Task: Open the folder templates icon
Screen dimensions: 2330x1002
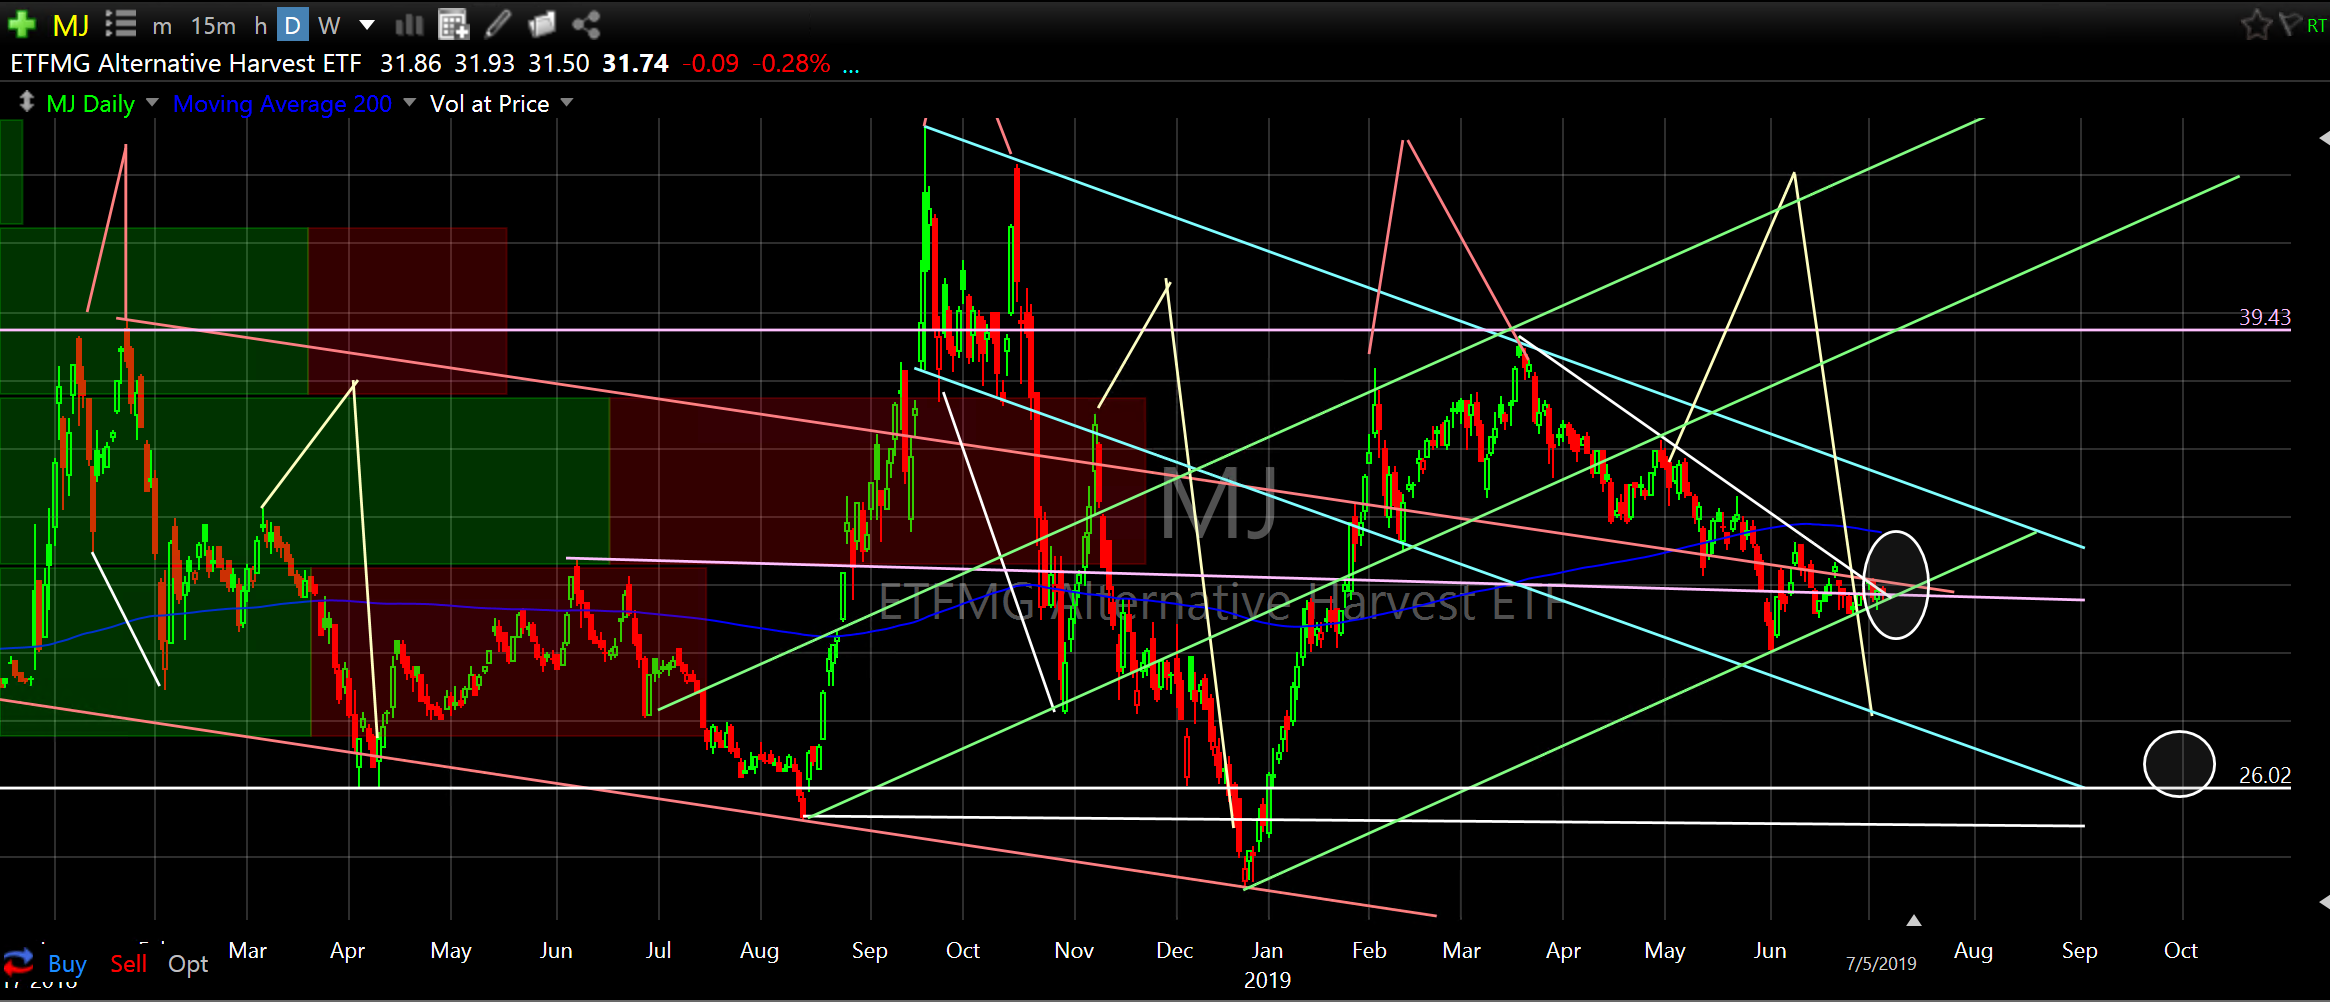Action: tap(542, 24)
